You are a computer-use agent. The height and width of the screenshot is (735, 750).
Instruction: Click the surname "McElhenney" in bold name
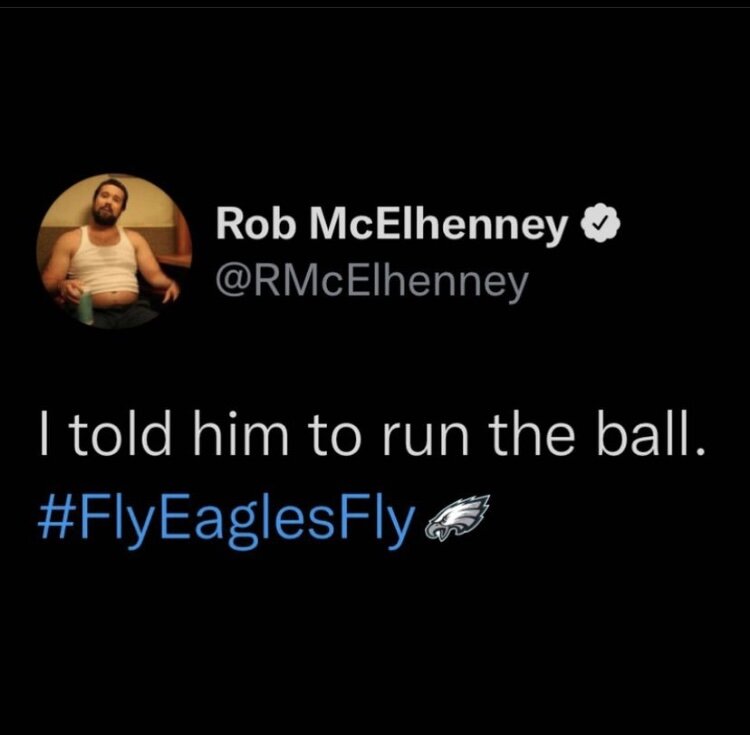tap(436, 228)
